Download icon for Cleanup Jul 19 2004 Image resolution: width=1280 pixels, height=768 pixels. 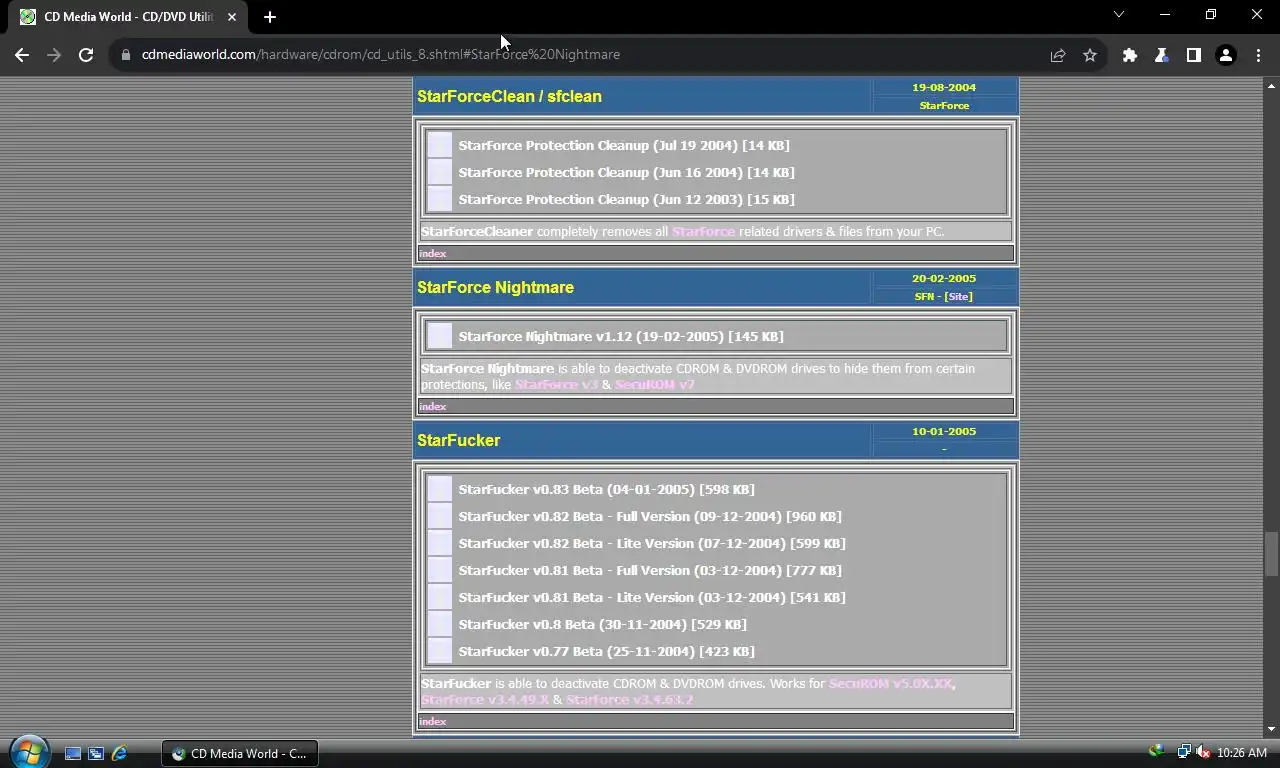[440, 145]
